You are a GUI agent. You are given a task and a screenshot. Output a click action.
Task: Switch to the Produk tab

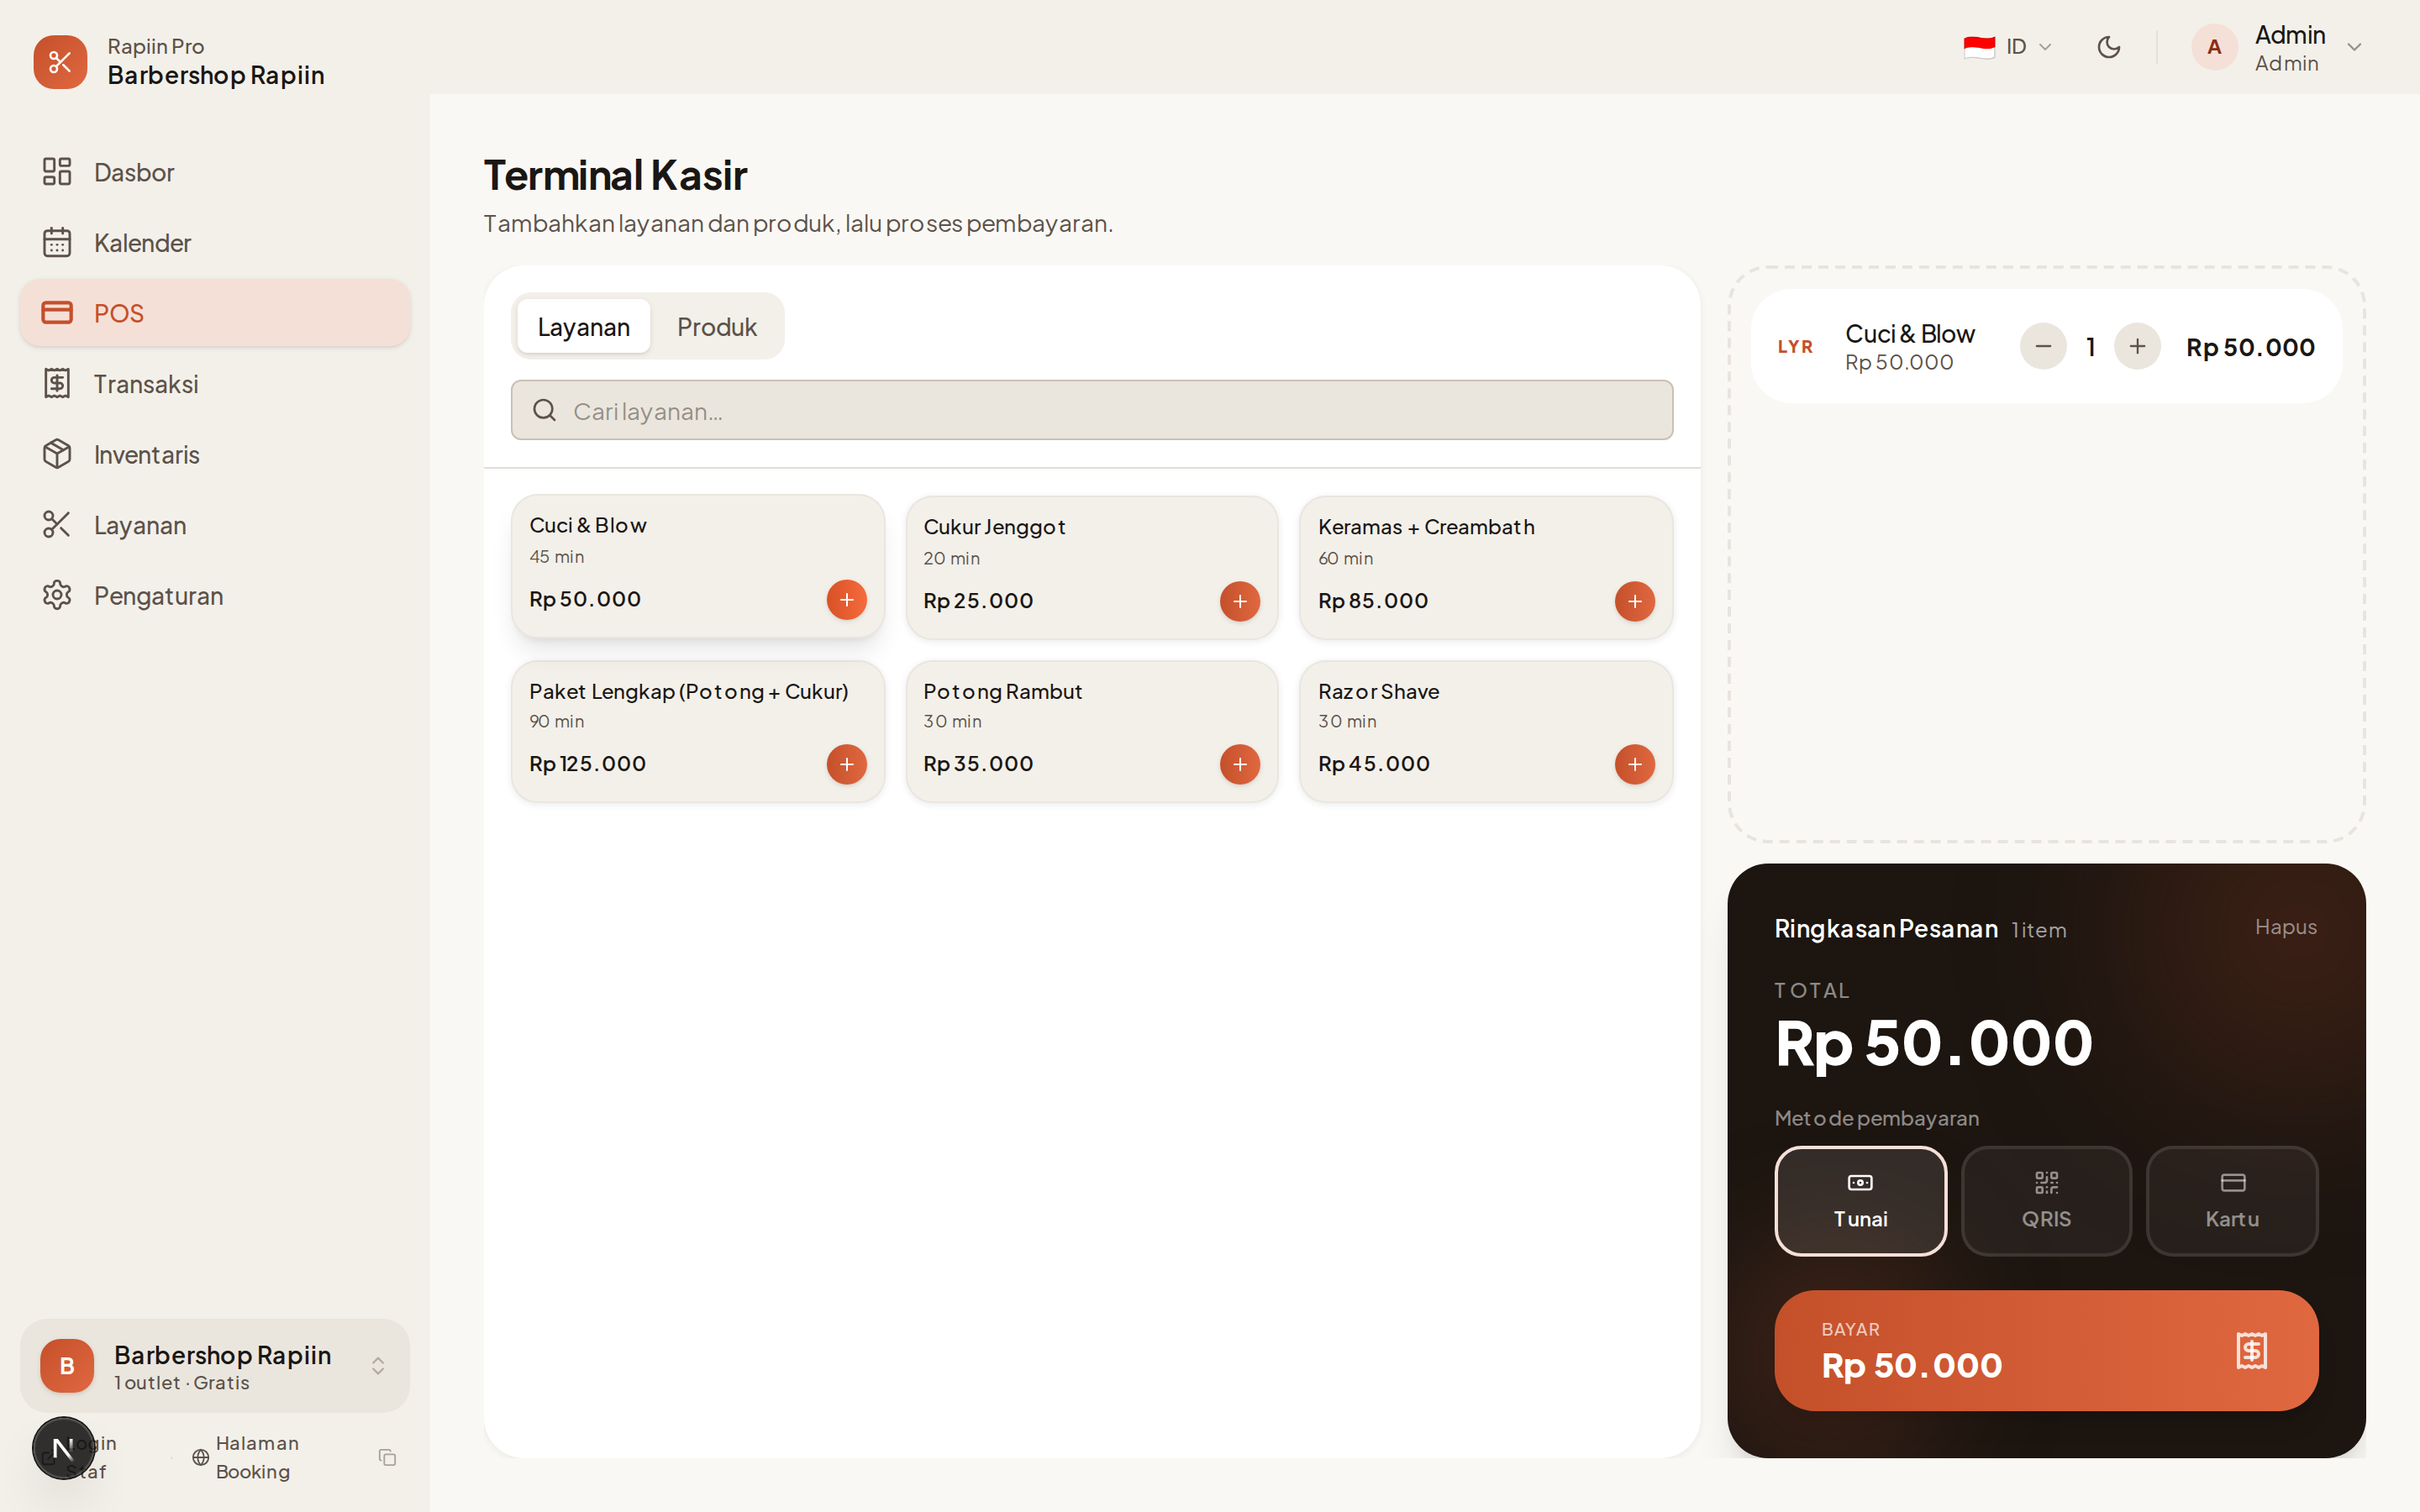(x=716, y=327)
